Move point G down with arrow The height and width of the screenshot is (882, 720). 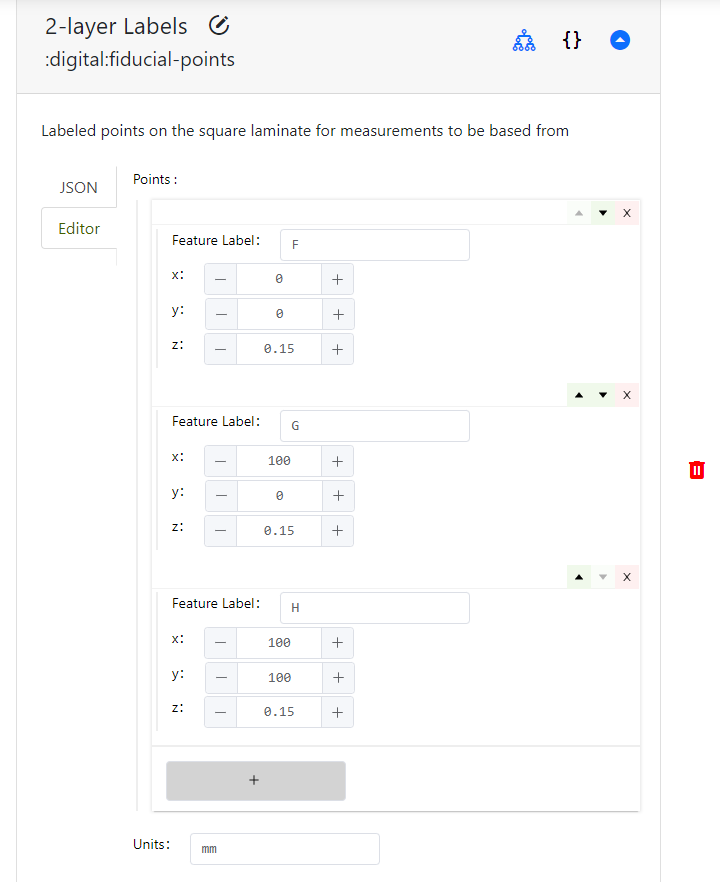coord(603,395)
